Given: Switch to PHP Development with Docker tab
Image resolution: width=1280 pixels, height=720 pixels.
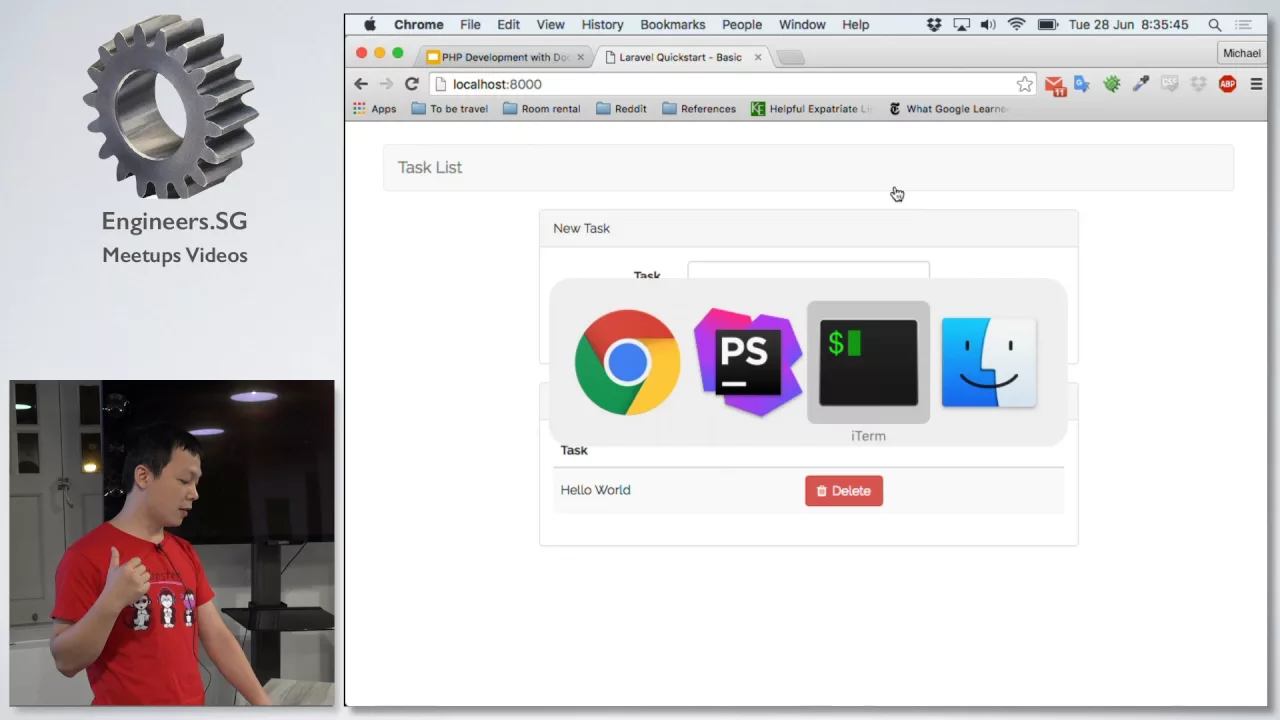Looking at the screenshot, I should coord(505,57).
